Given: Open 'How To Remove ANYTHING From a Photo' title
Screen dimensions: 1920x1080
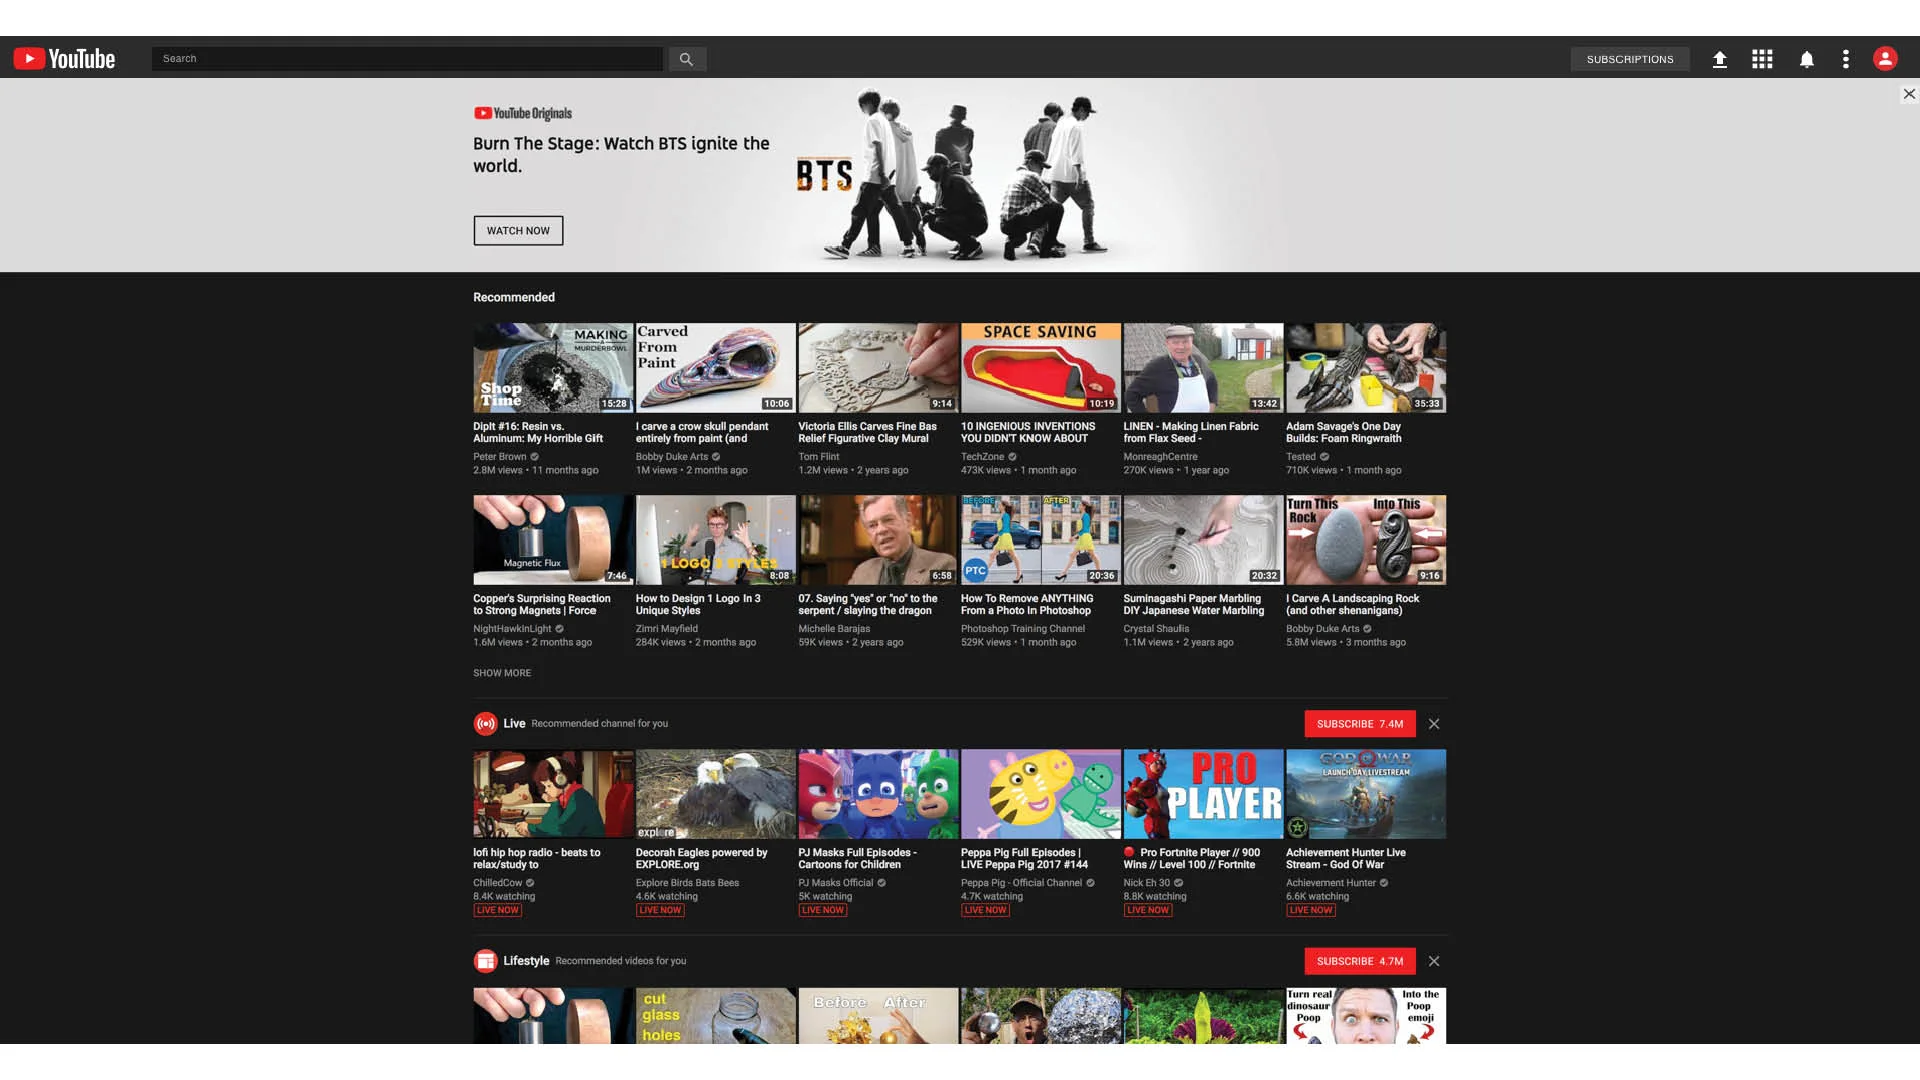Looking at the screenshot, I should (1027, 604).
